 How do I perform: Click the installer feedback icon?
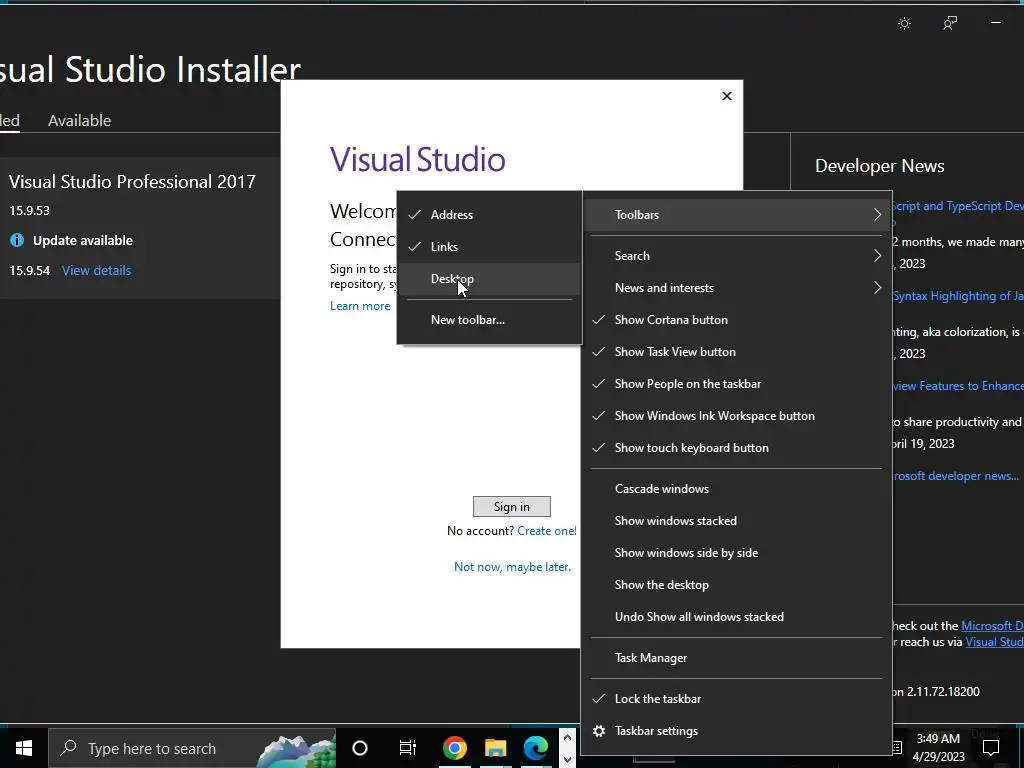[950, 24]
